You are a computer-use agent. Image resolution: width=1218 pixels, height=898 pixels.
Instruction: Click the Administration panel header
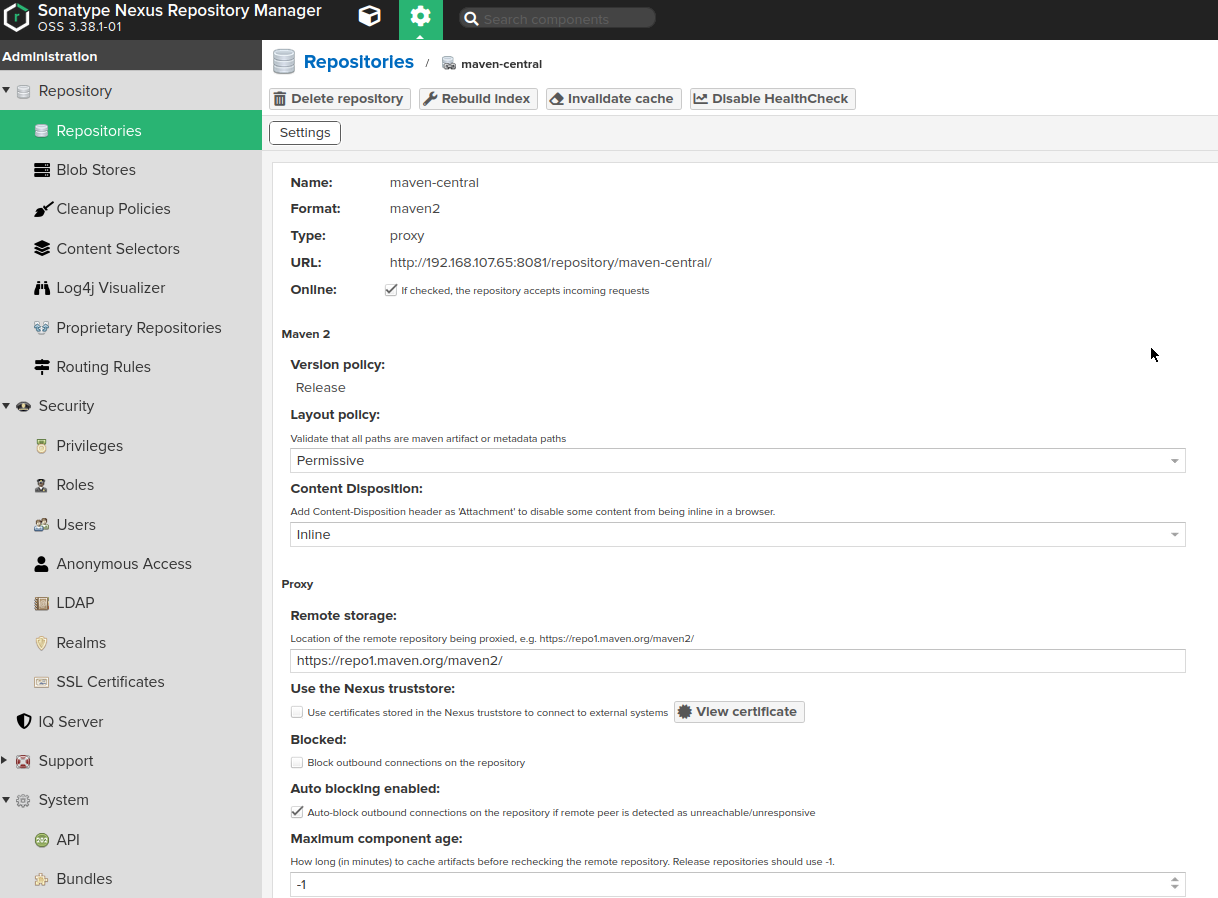click(x=130, y=56)
